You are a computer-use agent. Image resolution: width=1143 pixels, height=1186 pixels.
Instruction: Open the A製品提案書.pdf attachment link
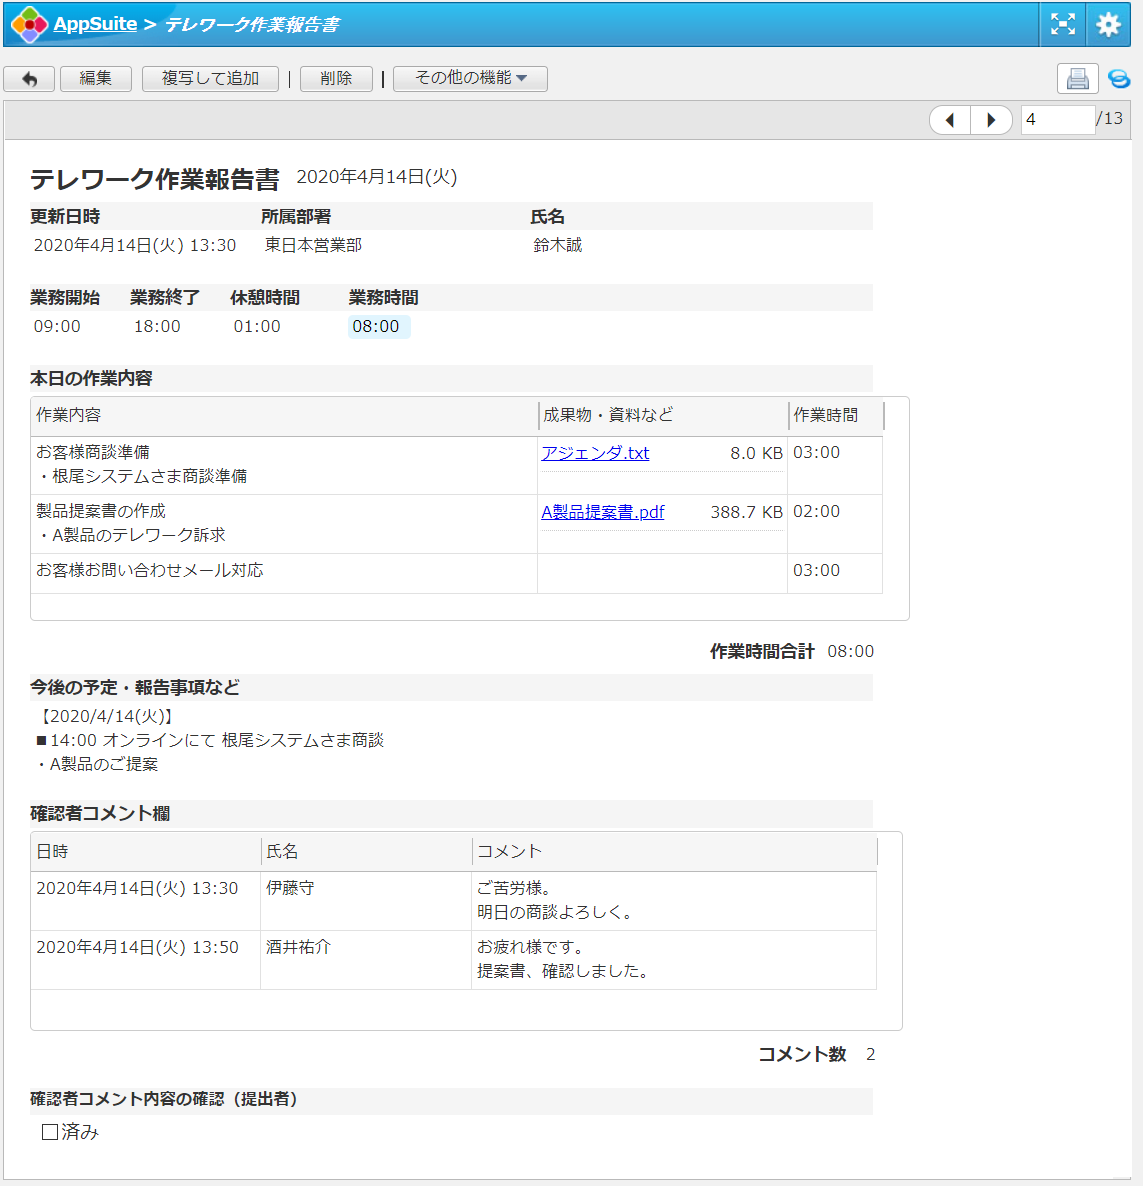[x=602, y=512]
